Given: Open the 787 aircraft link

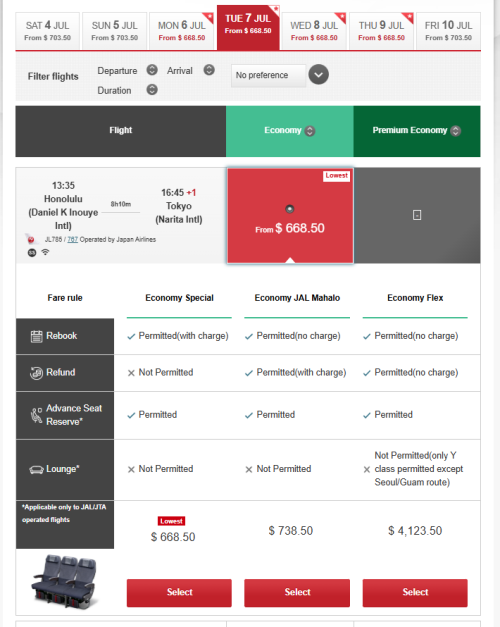Looking at the screenshot, I should pyautogui.click(x=72, y=240).
